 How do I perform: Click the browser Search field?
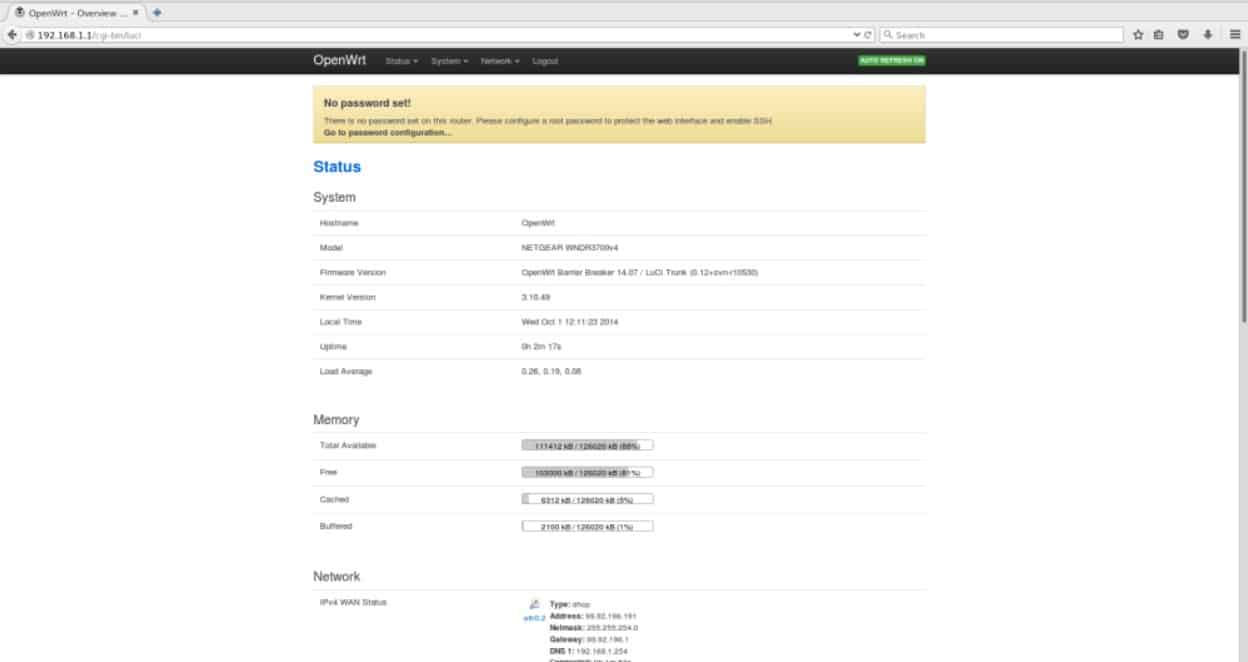[x=1001, y=34]
